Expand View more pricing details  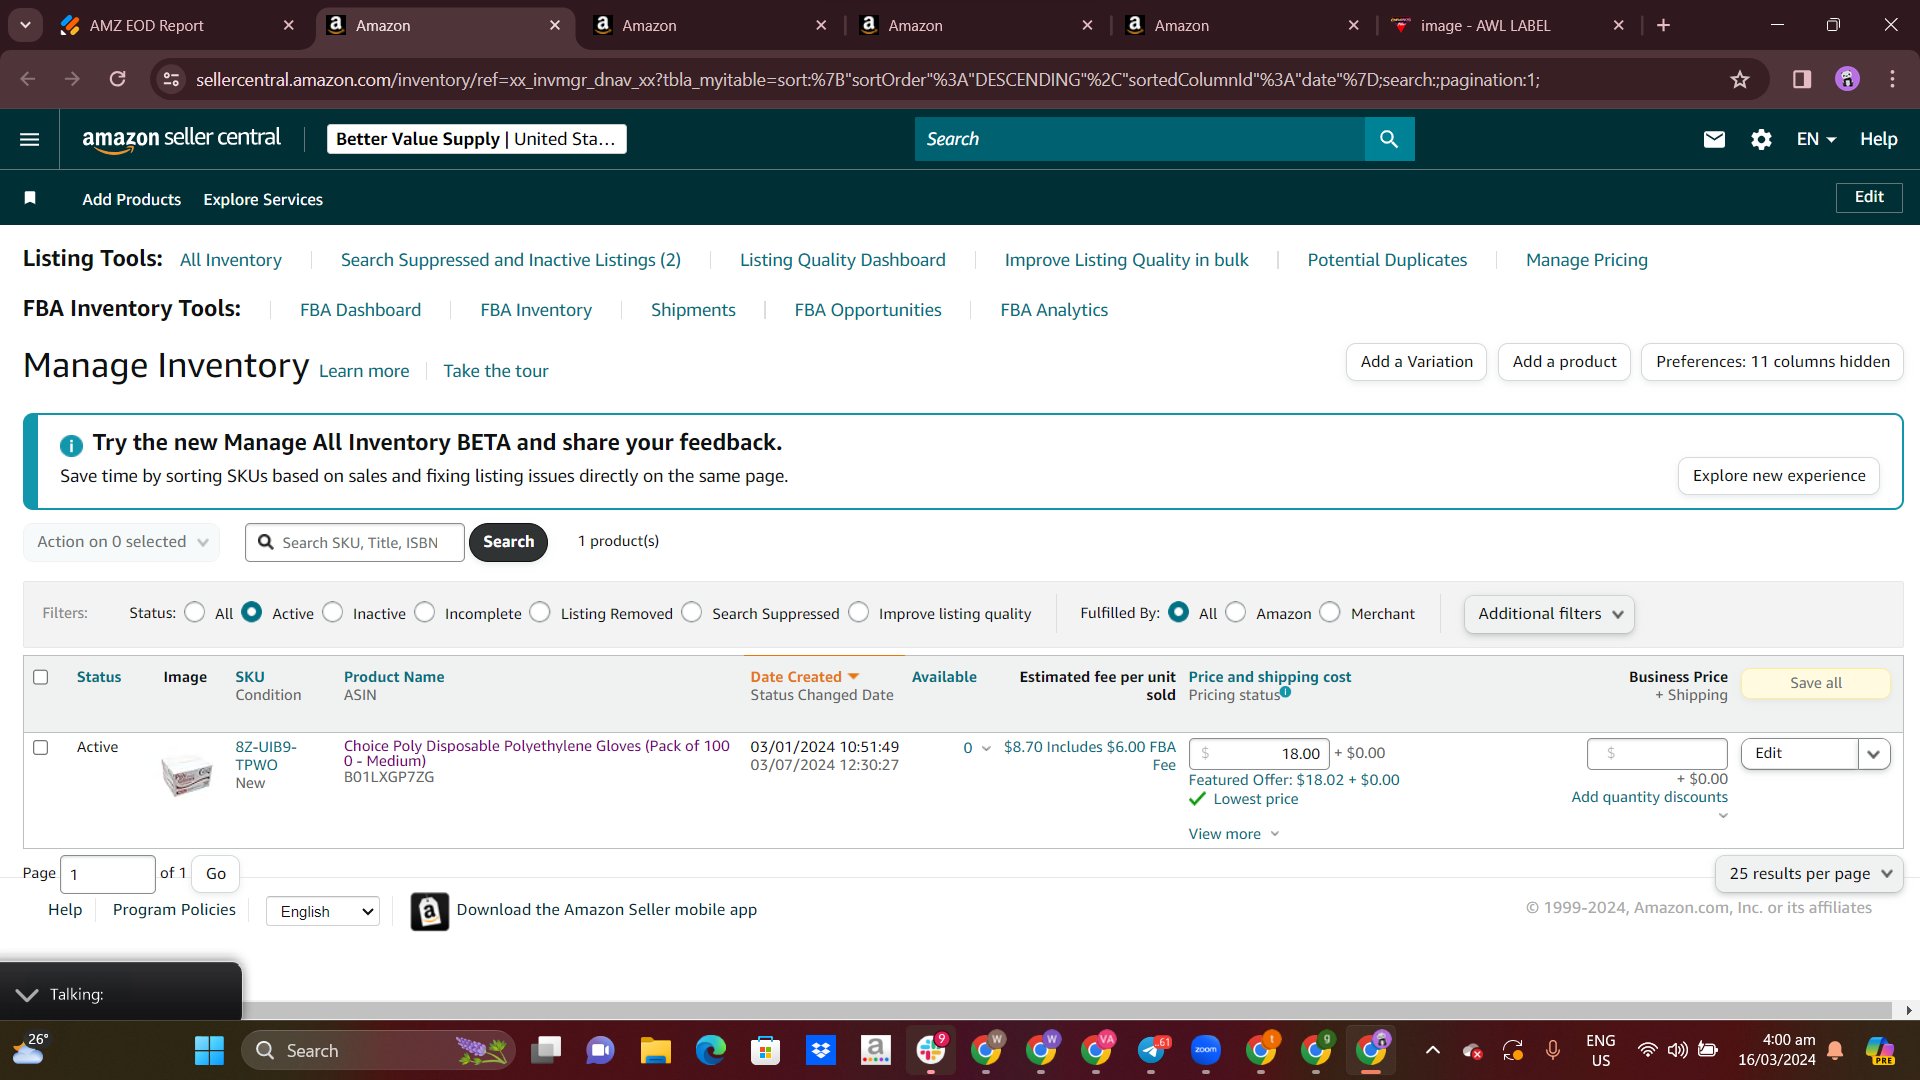(x=1233, y=834)
